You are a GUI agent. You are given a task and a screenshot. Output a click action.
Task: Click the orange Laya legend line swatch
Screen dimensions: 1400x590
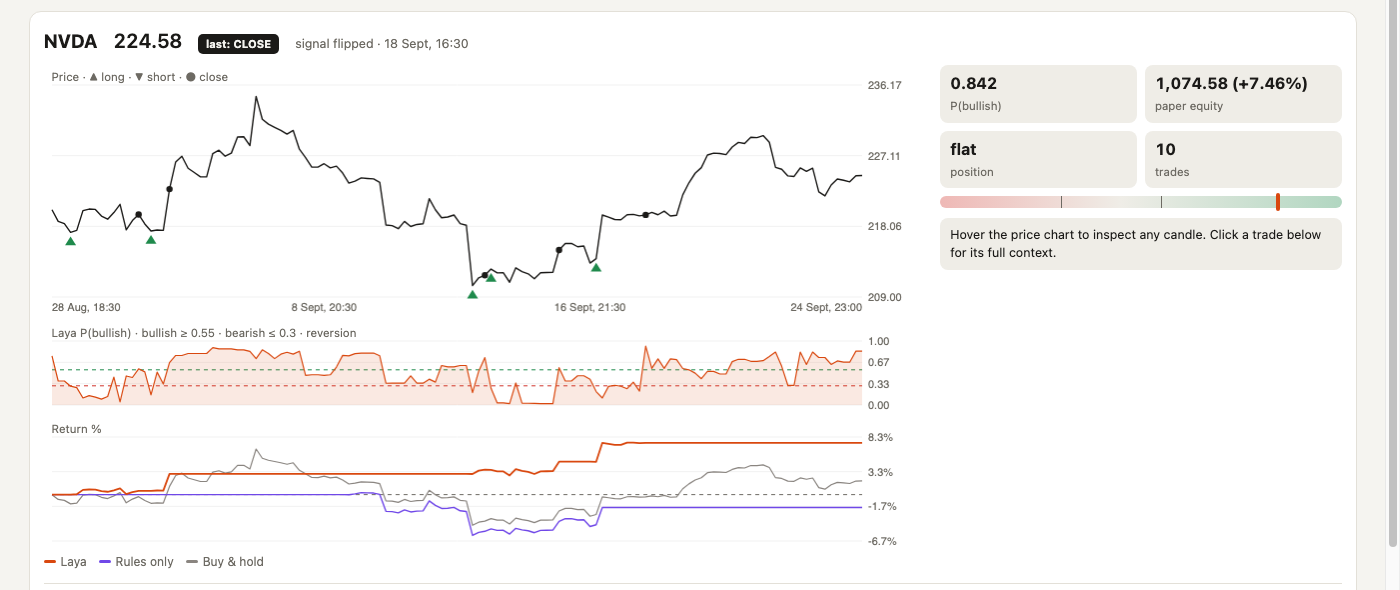click(x=50, y=562)
